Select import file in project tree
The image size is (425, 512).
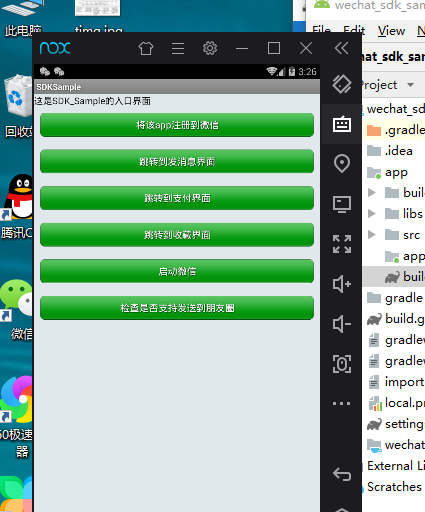click(396, 382)
